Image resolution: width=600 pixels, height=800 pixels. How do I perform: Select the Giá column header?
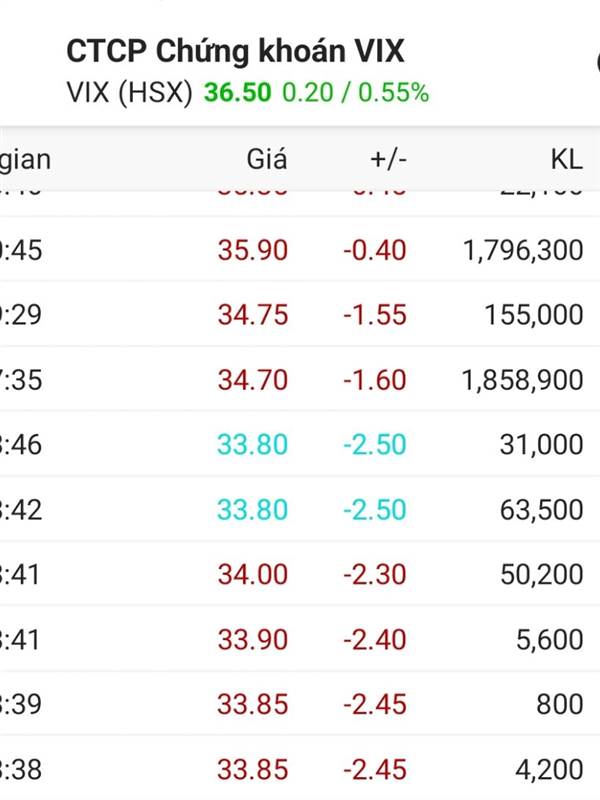click(267, 159)
